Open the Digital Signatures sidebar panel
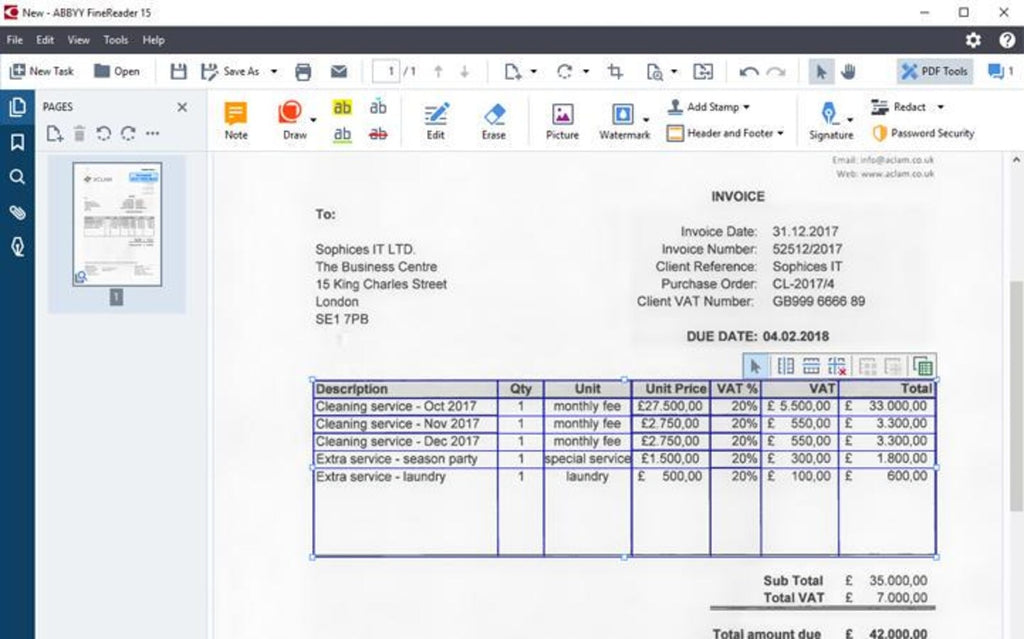 click(x=18, y=247)
